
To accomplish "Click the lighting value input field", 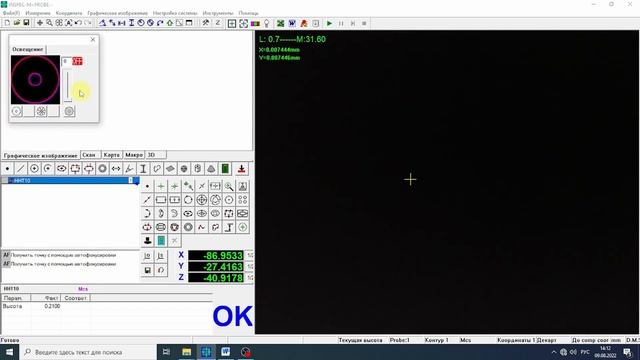I will pos(66,61).
